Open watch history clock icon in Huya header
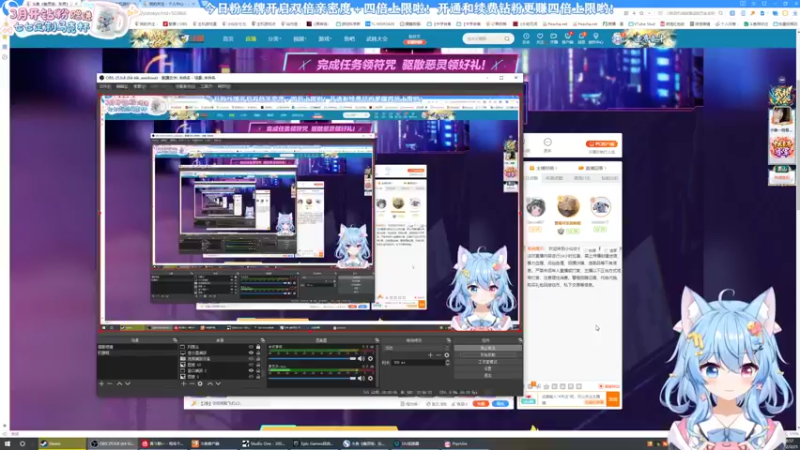Image resolution: width=800 pixels, height=450 pixels. pos(526,38)
